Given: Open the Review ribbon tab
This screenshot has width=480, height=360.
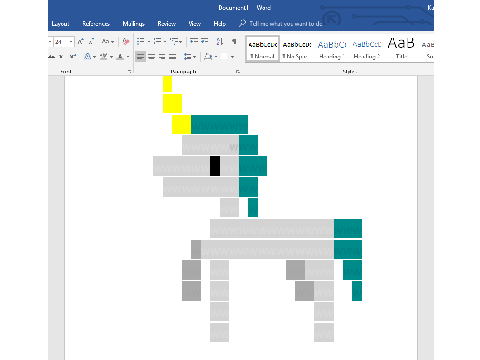Looking at the screenshot, I should [166, 24].
